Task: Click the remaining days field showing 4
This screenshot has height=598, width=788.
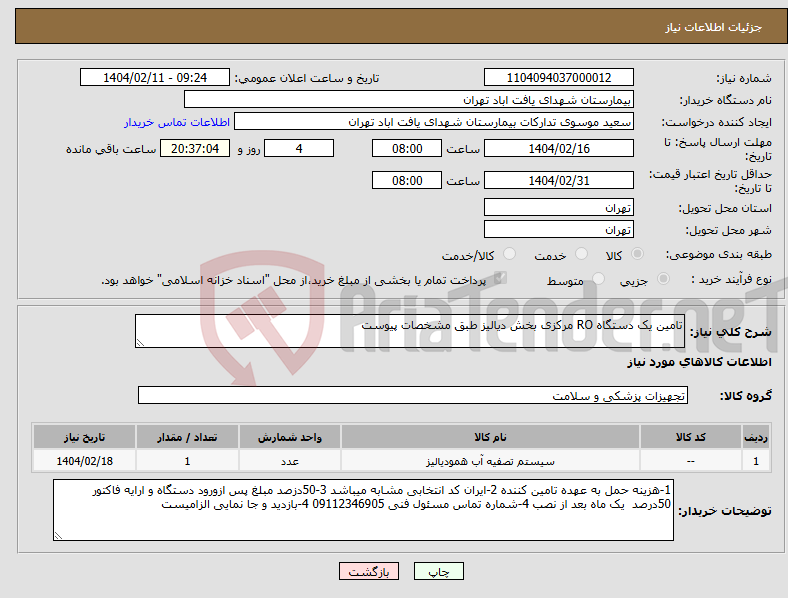Action: point(299,148)
